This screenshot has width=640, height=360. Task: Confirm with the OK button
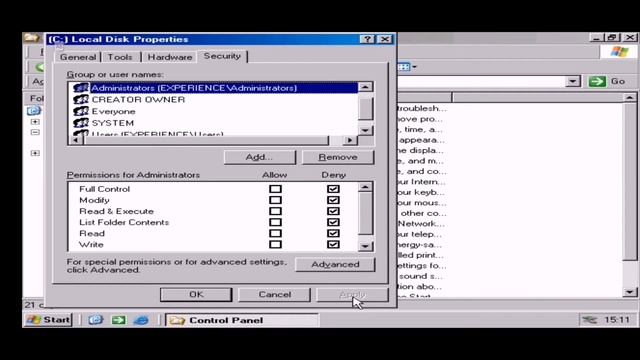coord(196,294)
